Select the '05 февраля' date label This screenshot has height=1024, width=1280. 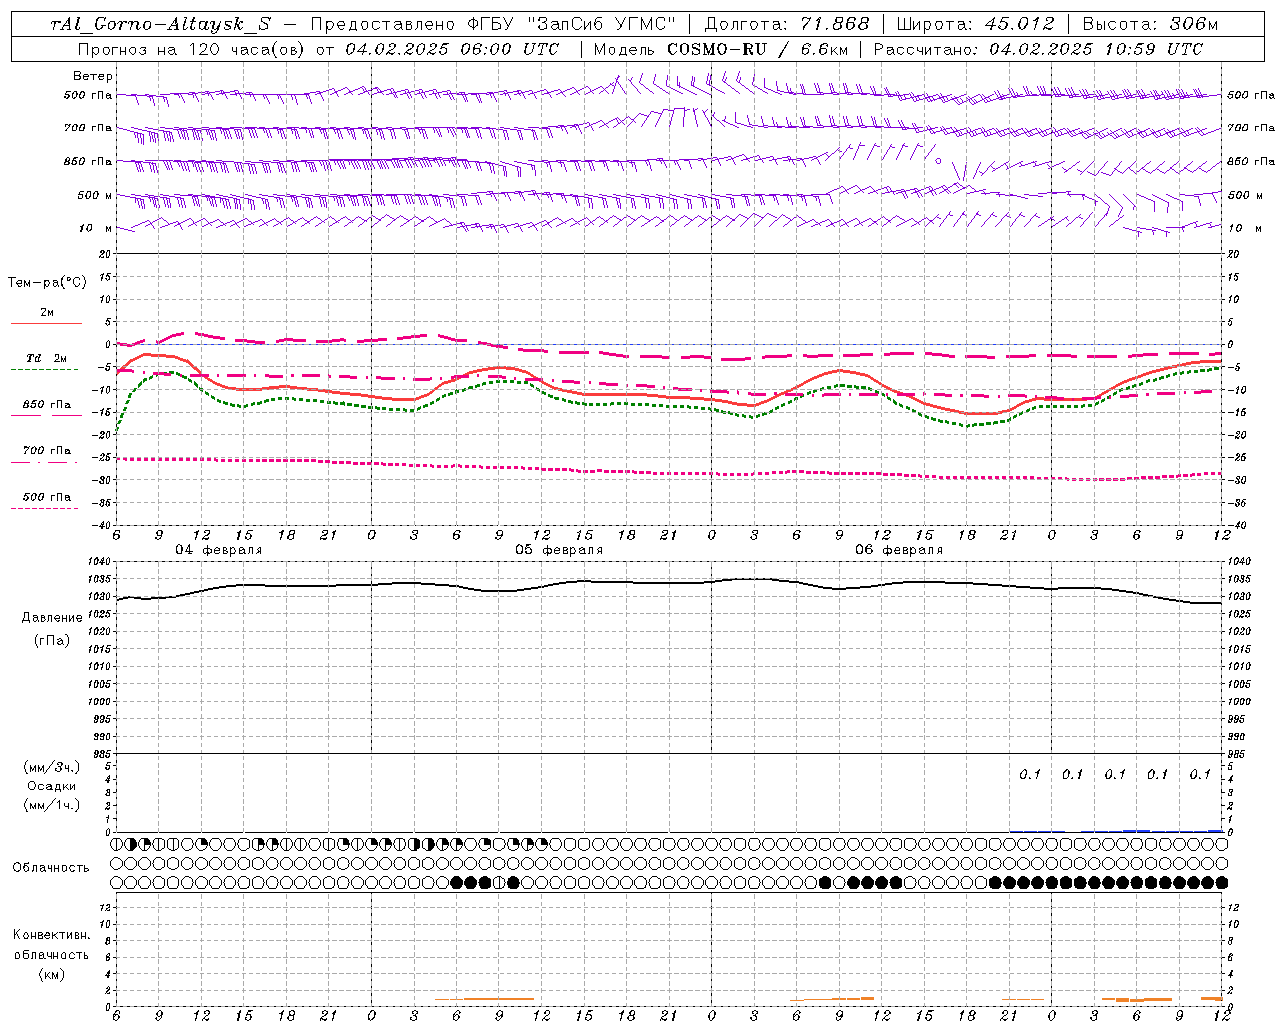(x=559, y=550)
